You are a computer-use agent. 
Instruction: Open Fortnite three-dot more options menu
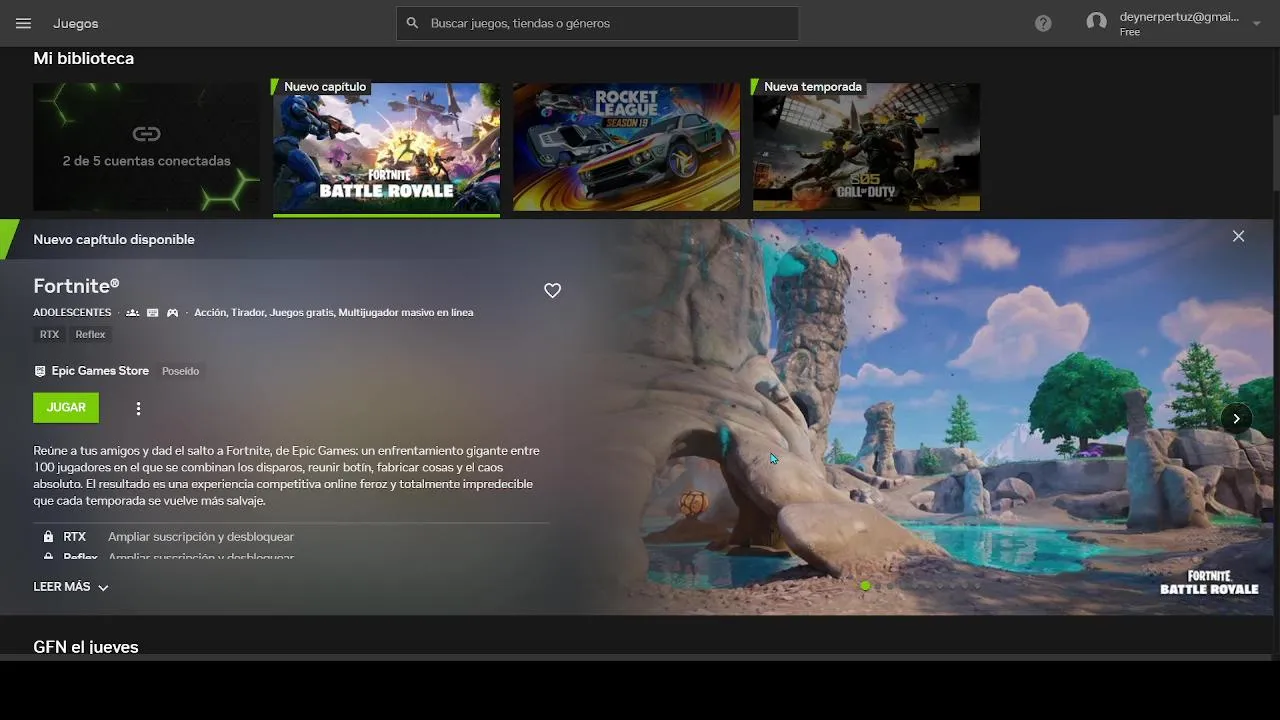tap(138, 408)
